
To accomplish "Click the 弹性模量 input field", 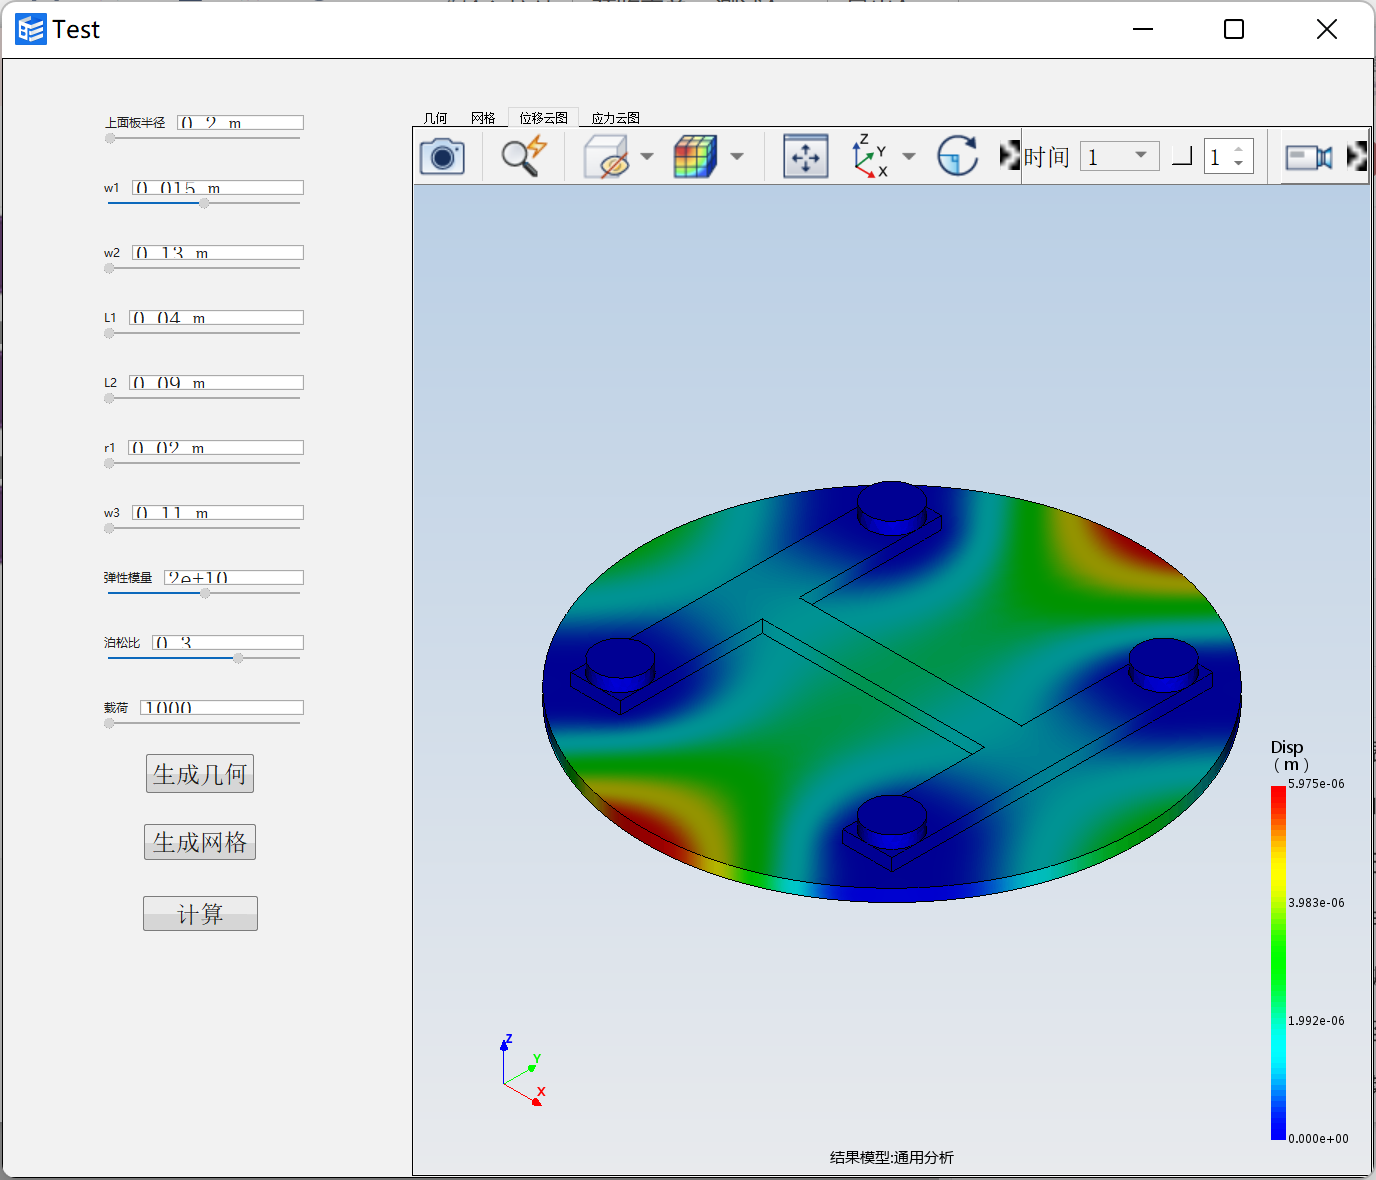I will point(234,577).
